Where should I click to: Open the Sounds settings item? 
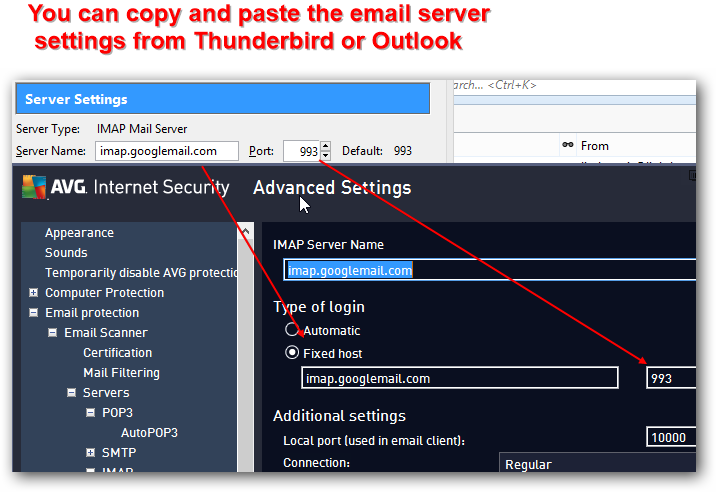point(66,253)
